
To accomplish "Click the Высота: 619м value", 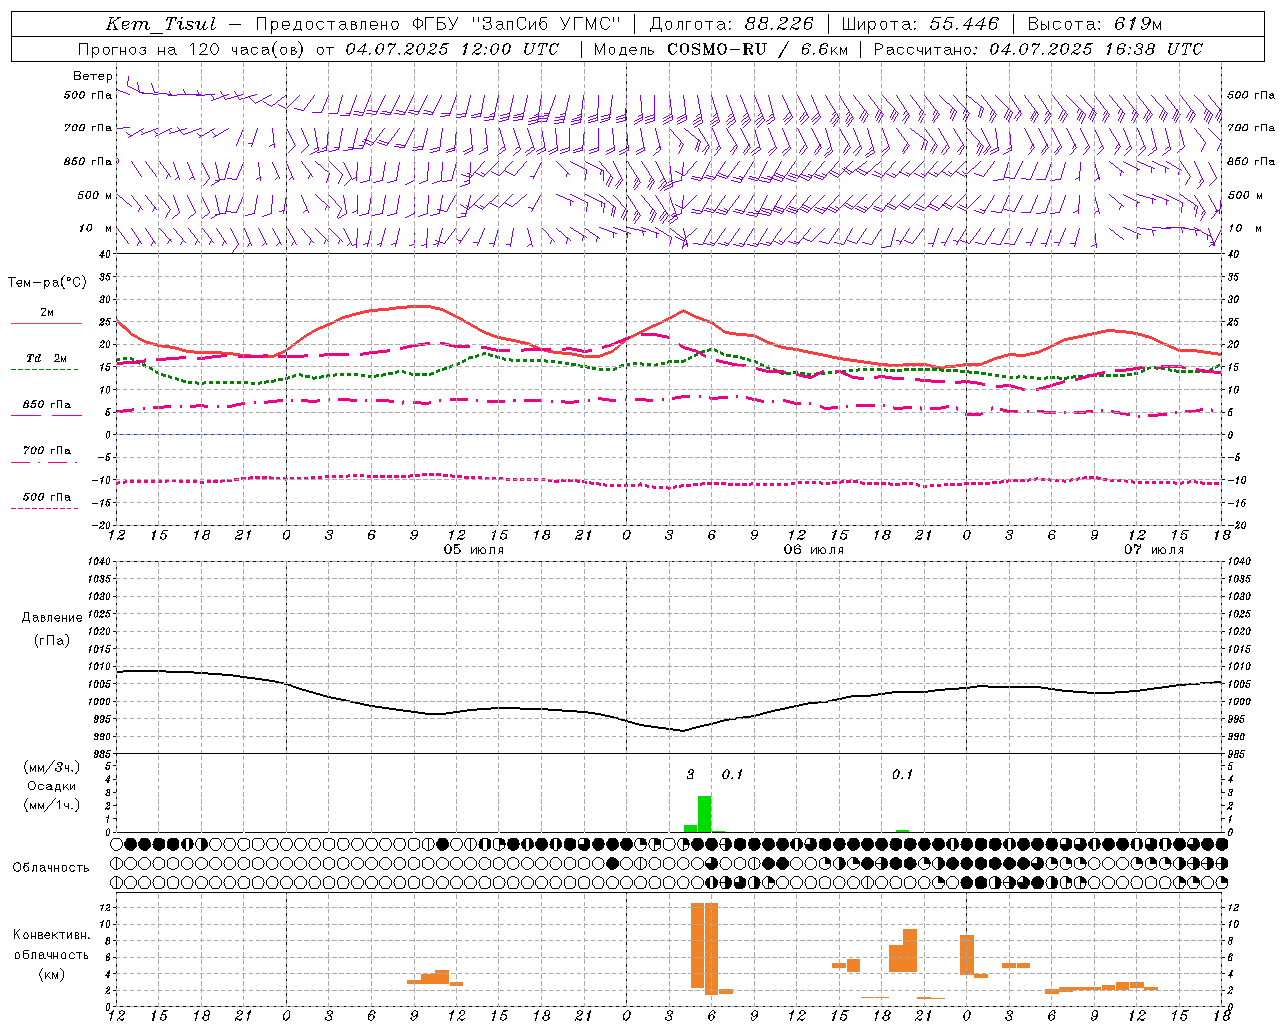I will pyautogui.click(x=1095, y=24).
